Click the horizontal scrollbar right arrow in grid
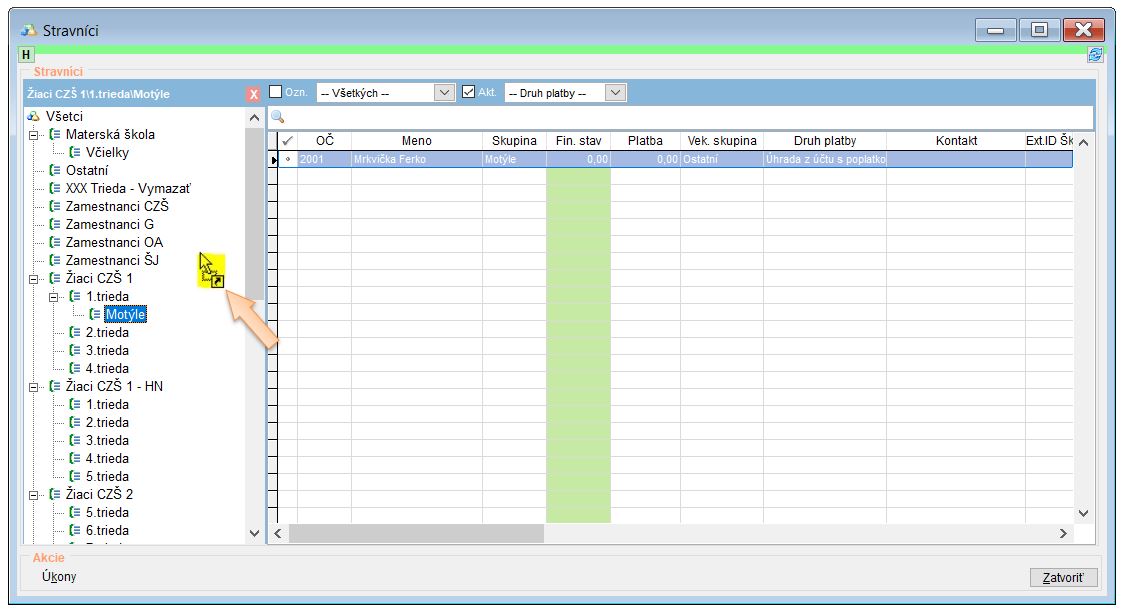1124x613 pixels. (1063, 534)
